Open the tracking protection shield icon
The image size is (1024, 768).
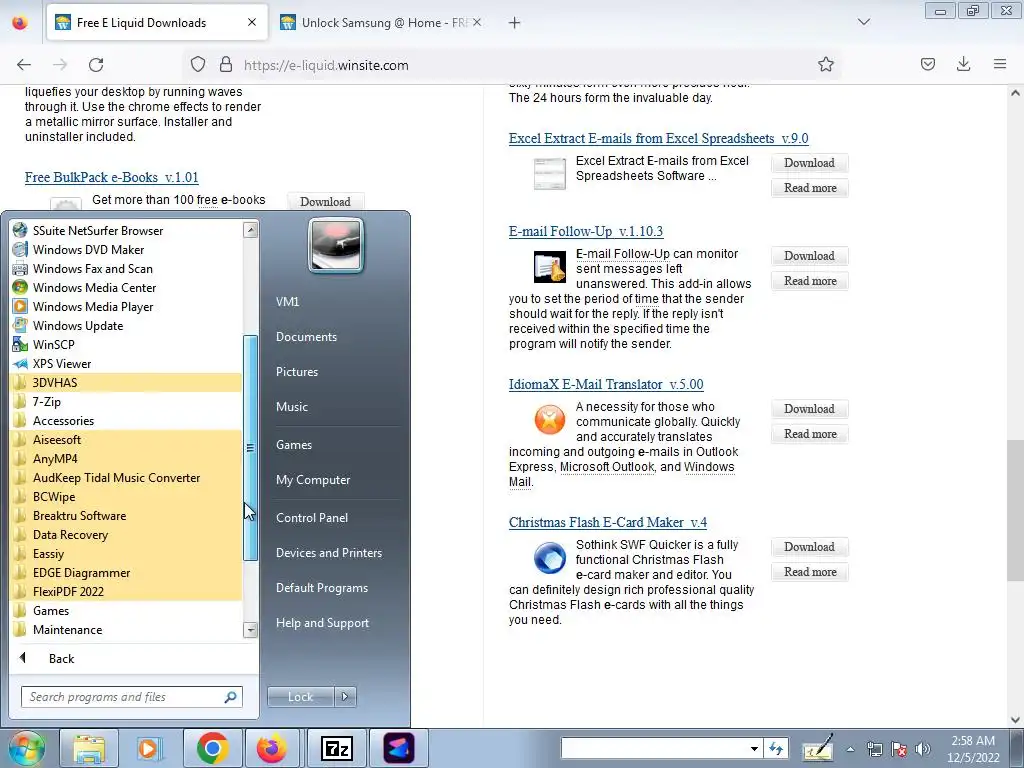tap(198, 65)
